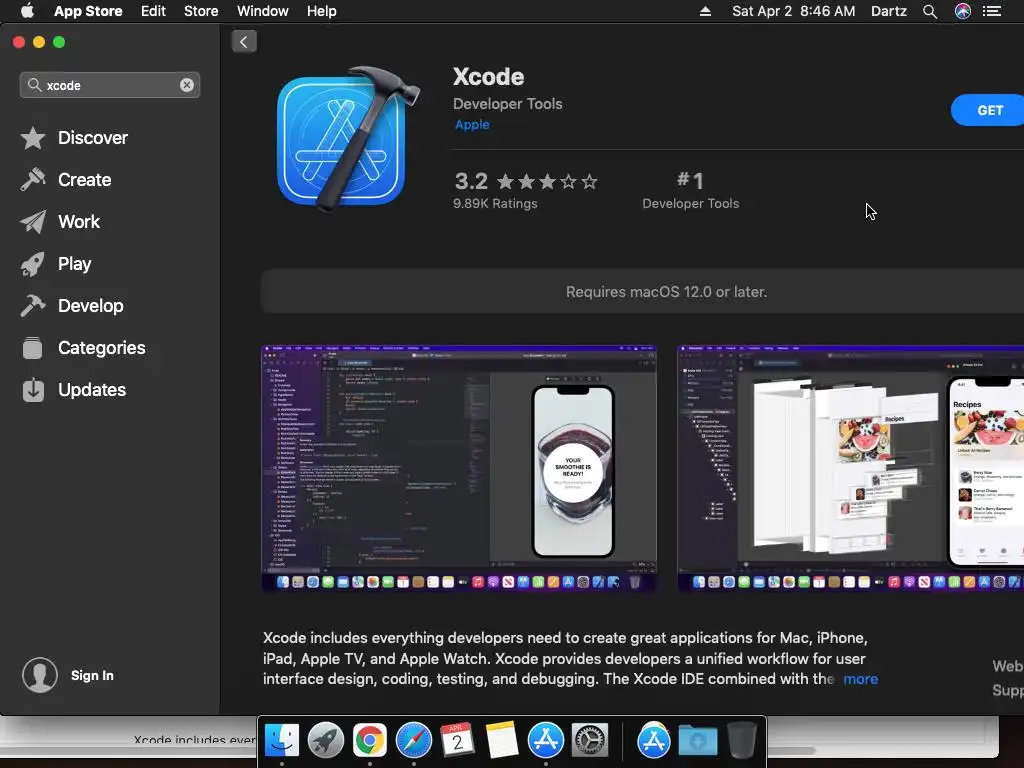Open System Preferences from the Dock

[590, 741]
